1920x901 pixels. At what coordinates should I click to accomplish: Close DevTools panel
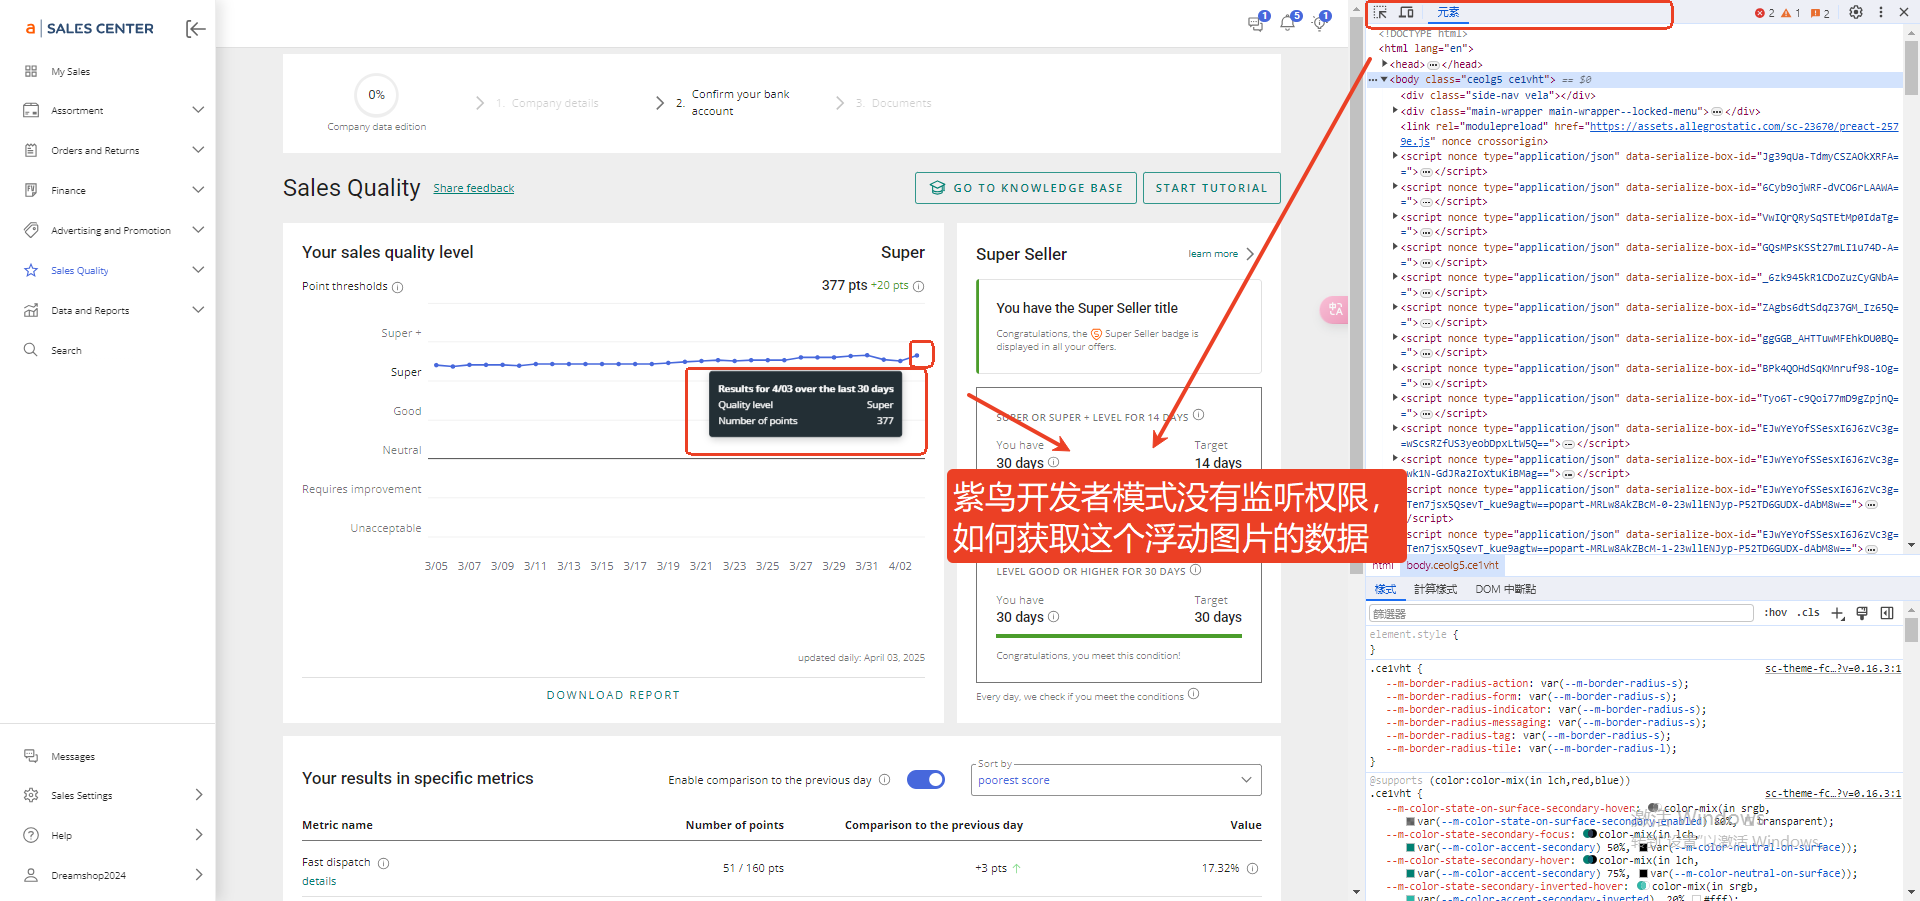coord(1904,13)
